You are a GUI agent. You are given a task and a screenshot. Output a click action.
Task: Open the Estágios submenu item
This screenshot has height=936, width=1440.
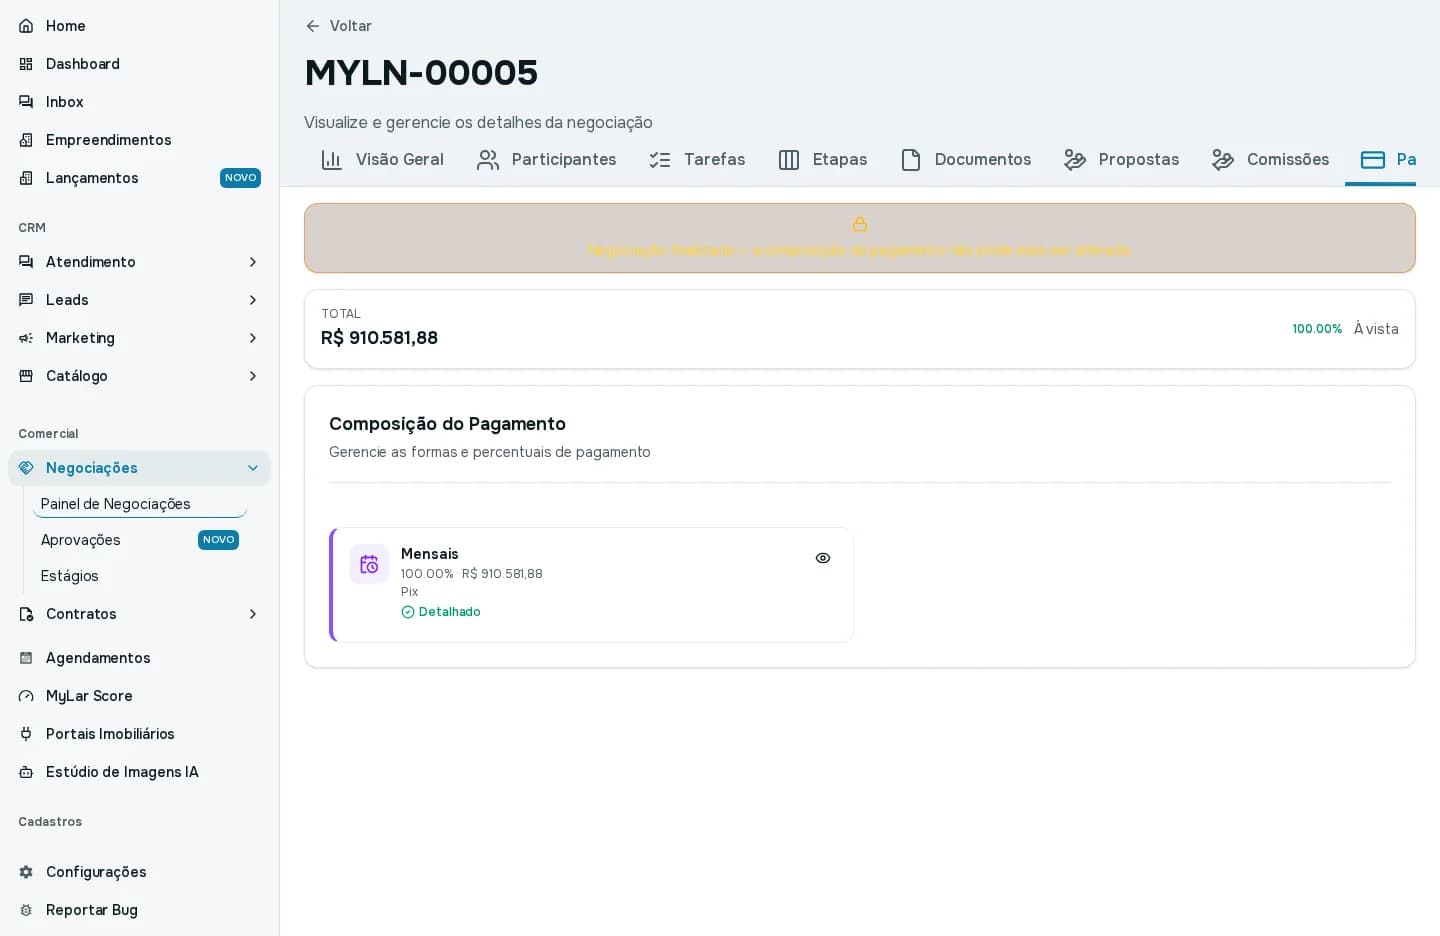click(x=140, y=576)
